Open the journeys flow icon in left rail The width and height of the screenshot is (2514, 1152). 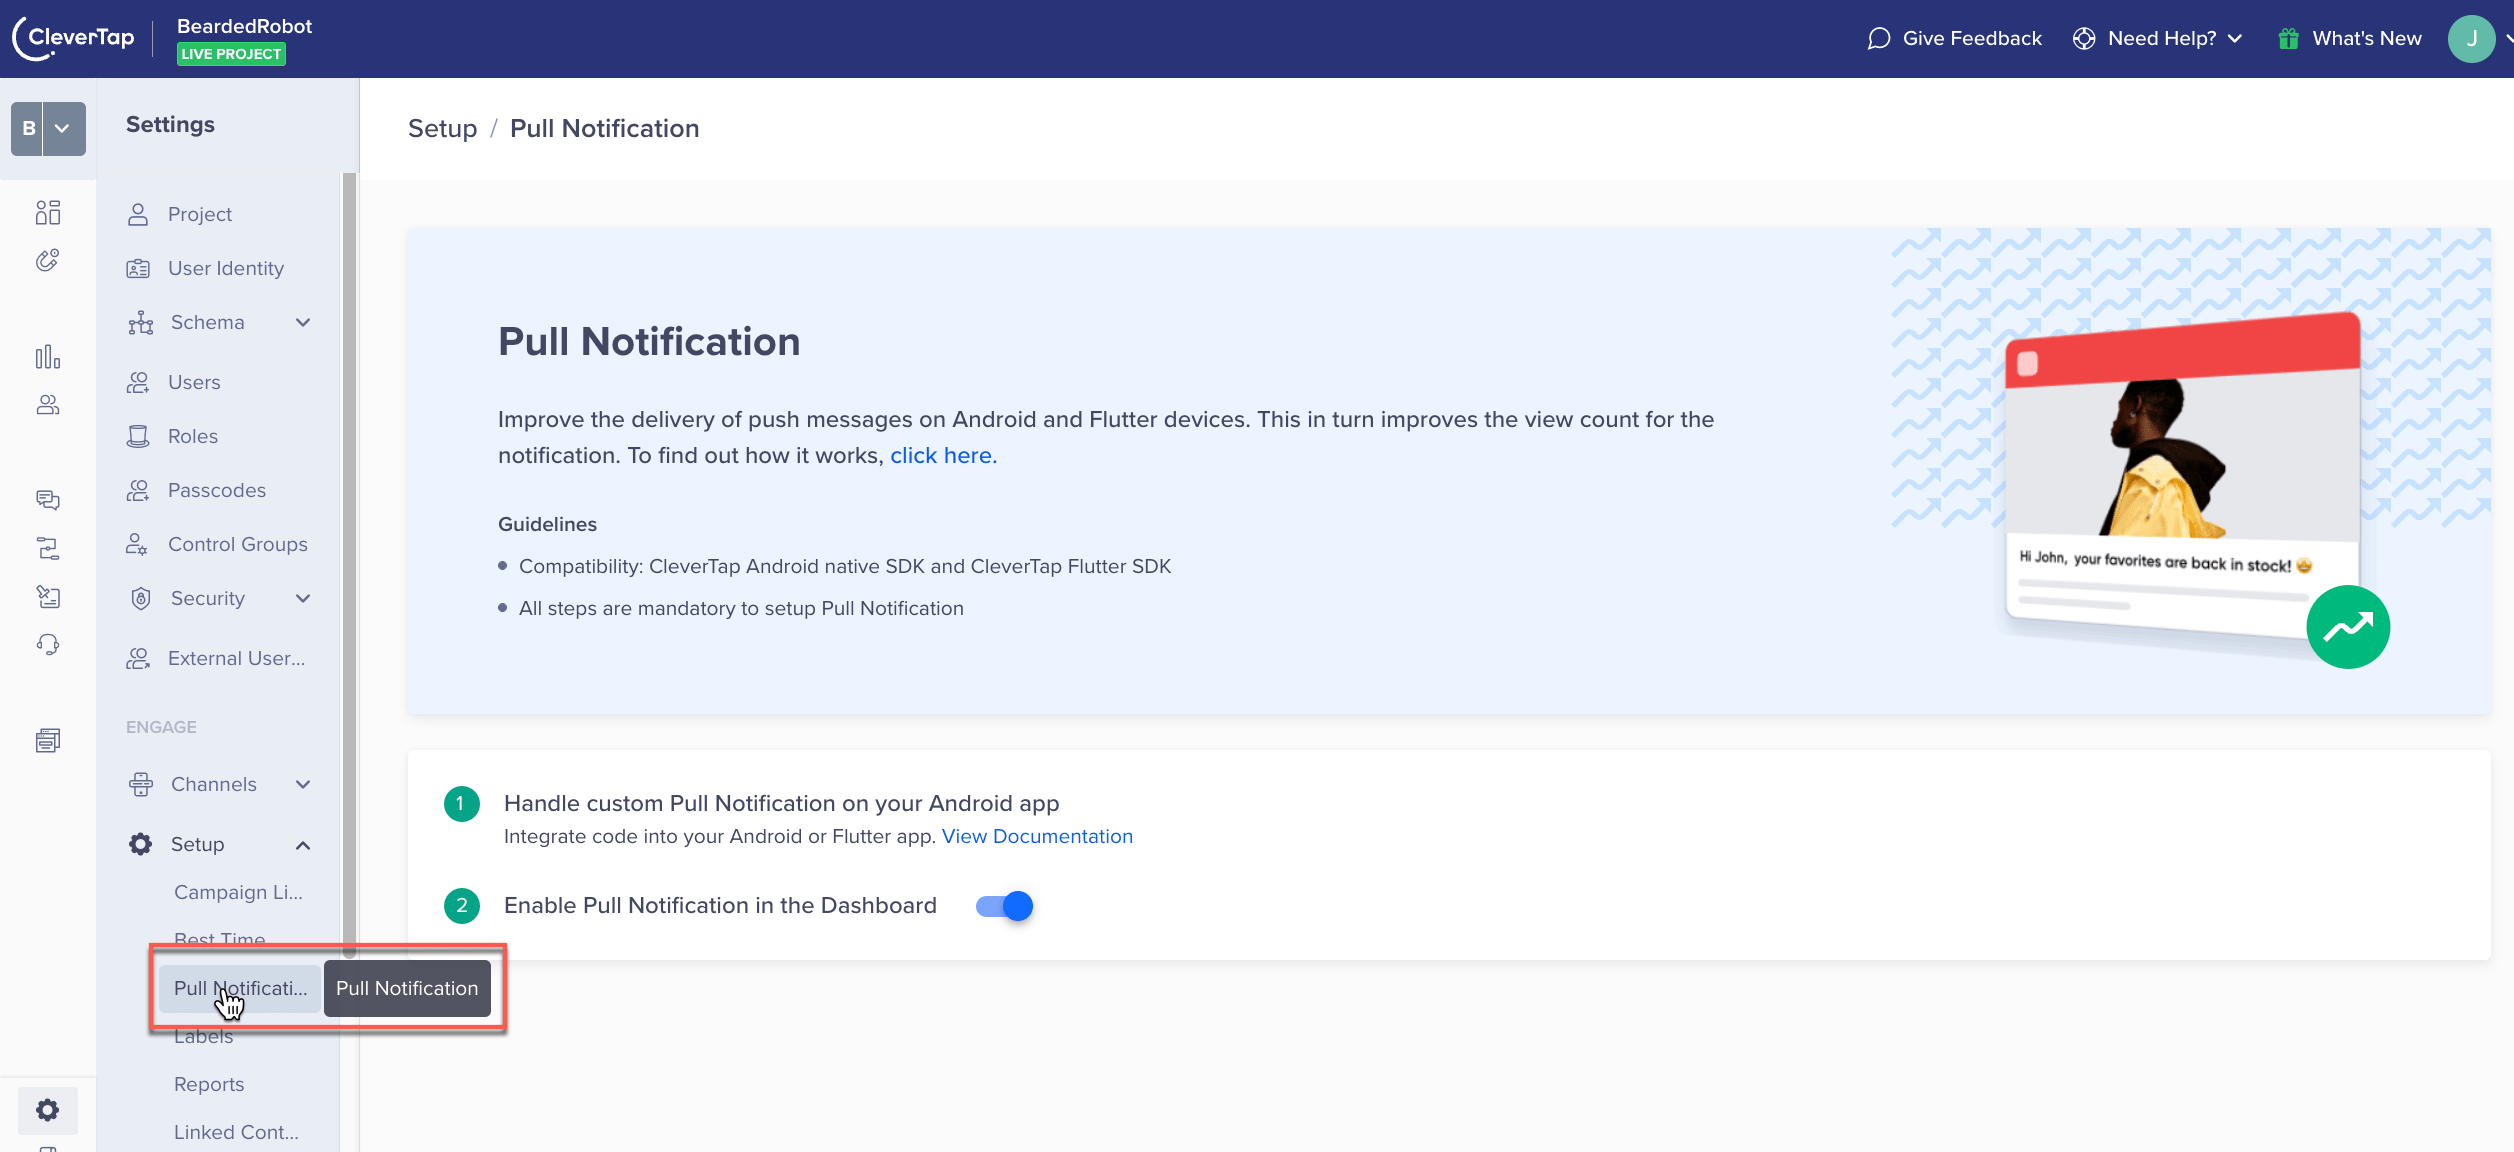[47, 548]
